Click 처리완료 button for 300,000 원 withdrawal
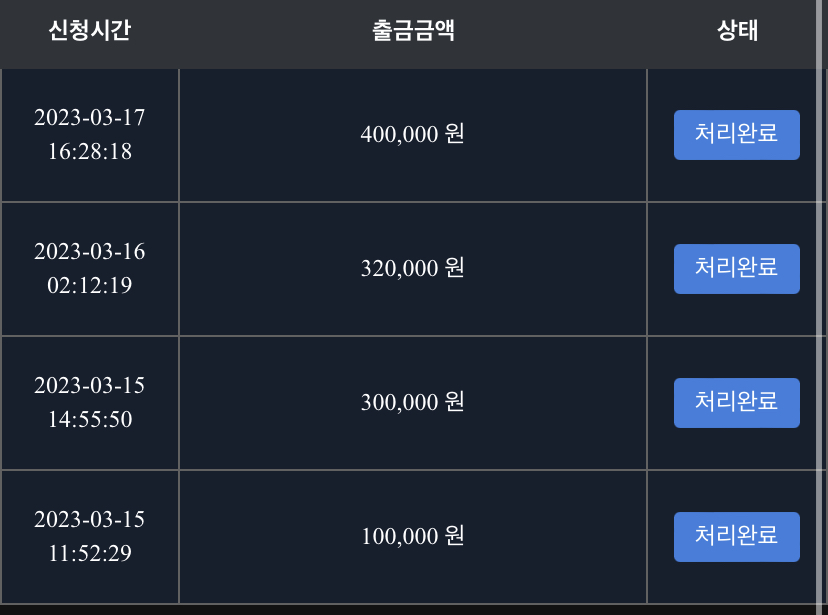 pos(737,403)
